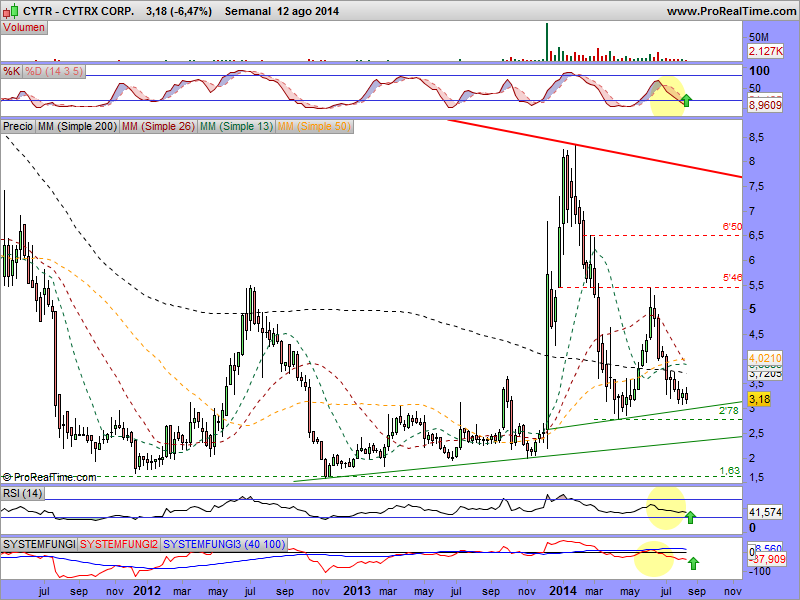
Task: Select the MM (Simple 26) label
Action: [x=158, y=126]
